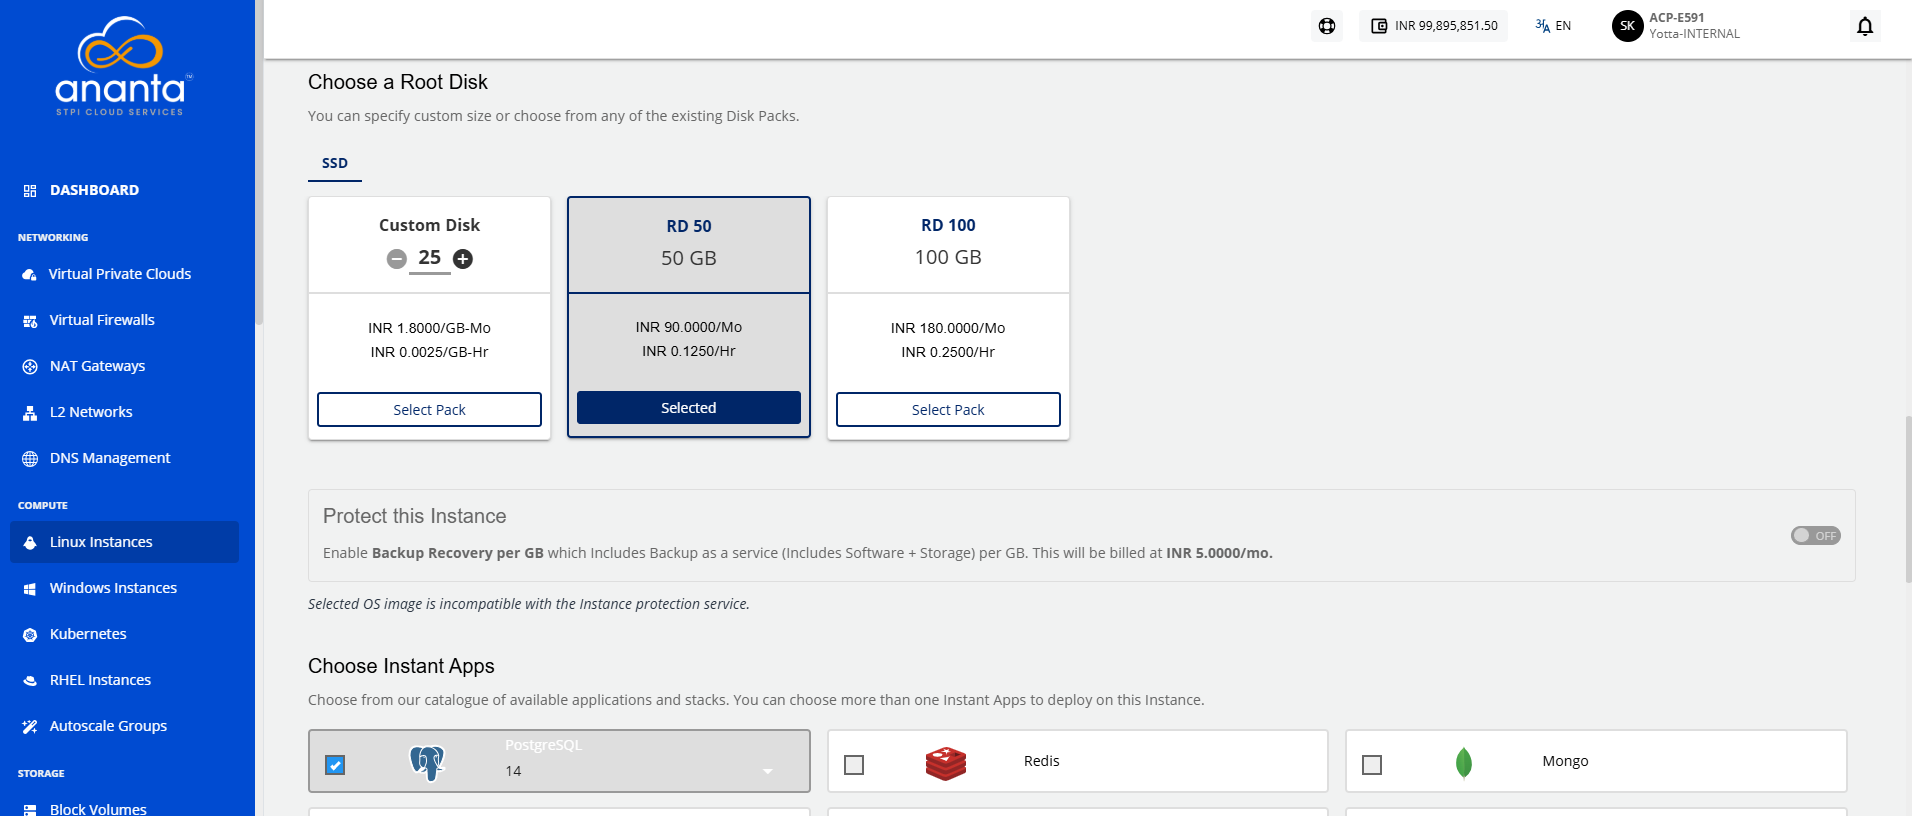
Task: Click the NAT Gateways icon
Action: tap(30, 366)
